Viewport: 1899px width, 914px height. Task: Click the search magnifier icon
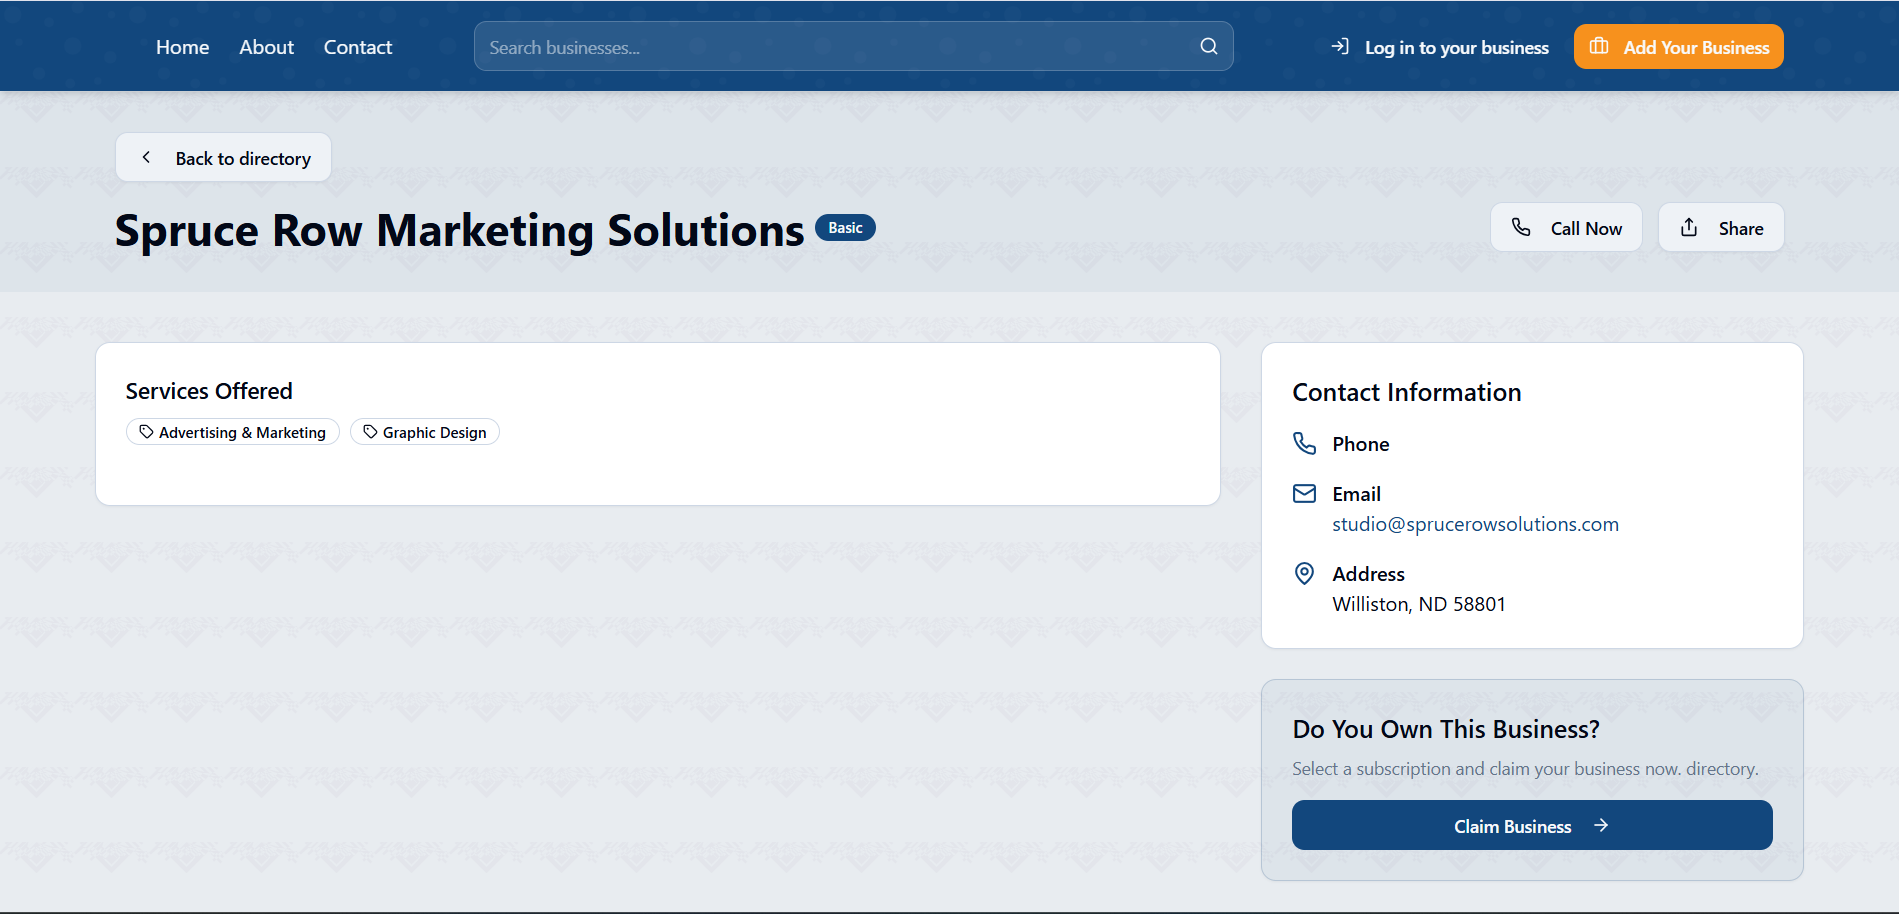1208,46
